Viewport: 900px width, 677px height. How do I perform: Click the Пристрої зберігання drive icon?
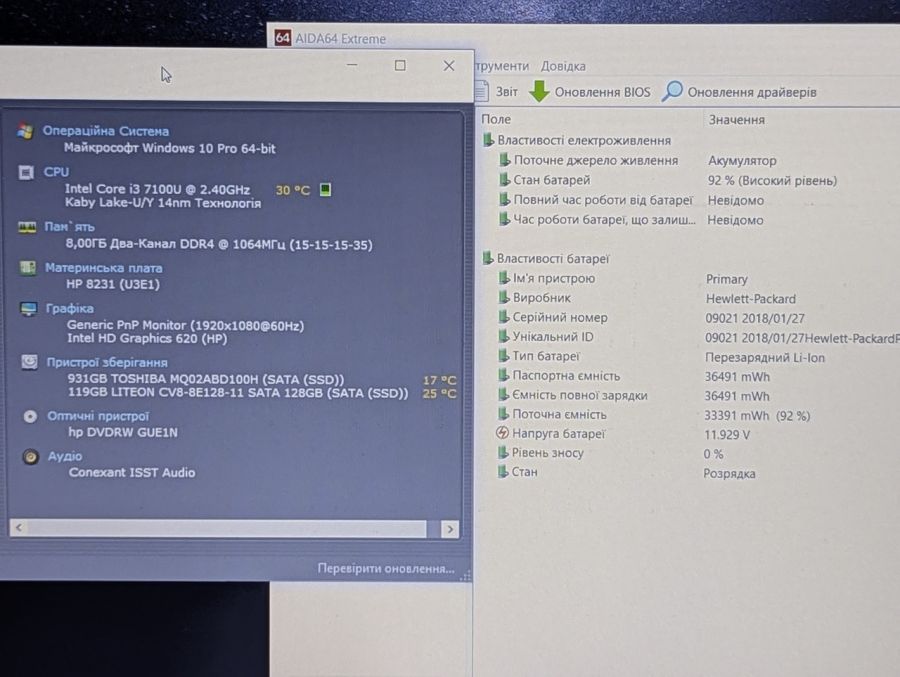[x=30, y=362]
